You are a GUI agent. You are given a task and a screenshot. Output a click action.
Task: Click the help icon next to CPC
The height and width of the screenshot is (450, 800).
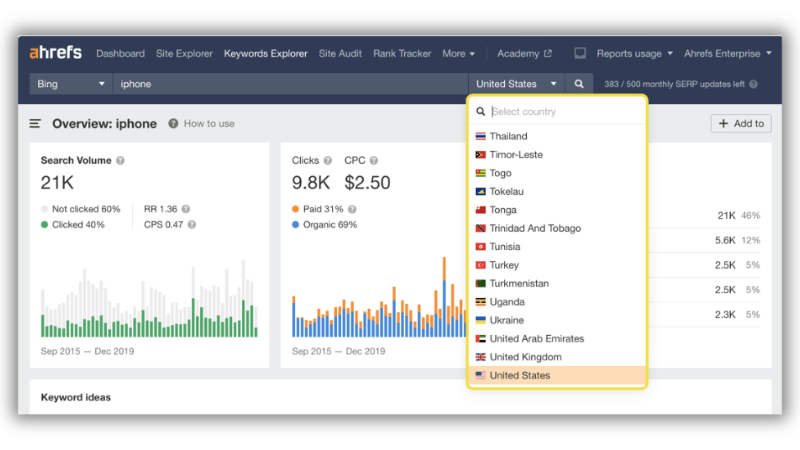374,160
